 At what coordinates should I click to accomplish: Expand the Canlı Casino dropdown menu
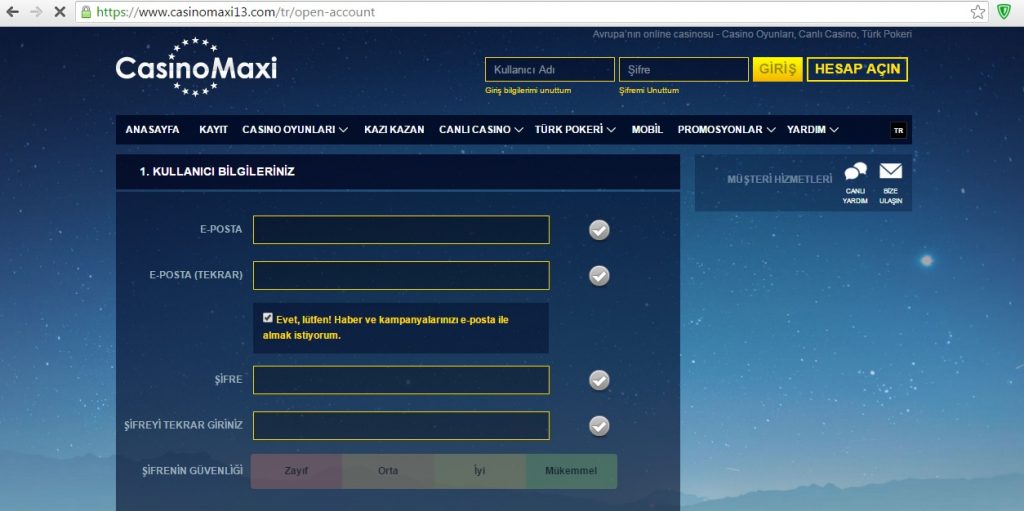pos(481,130)
